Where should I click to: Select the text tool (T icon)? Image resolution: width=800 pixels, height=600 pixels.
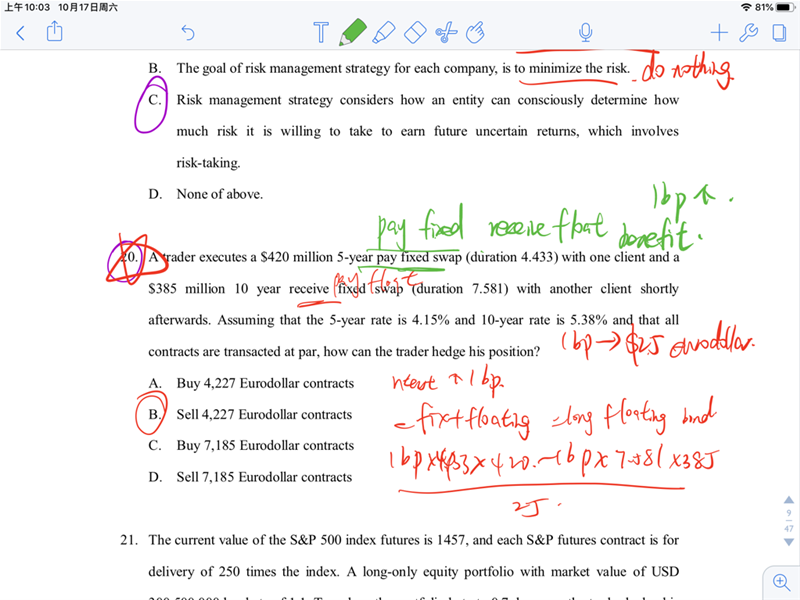coord(320,33)
